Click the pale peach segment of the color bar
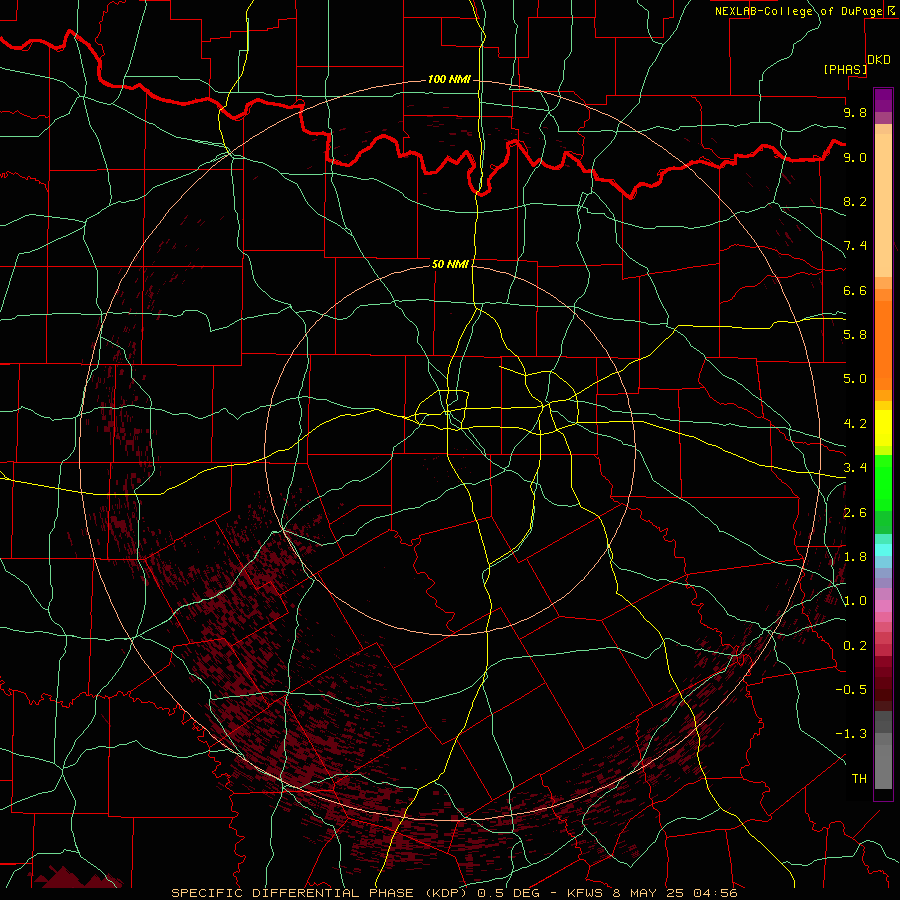The height and width of the screenshot is (900, 900). 883,205
